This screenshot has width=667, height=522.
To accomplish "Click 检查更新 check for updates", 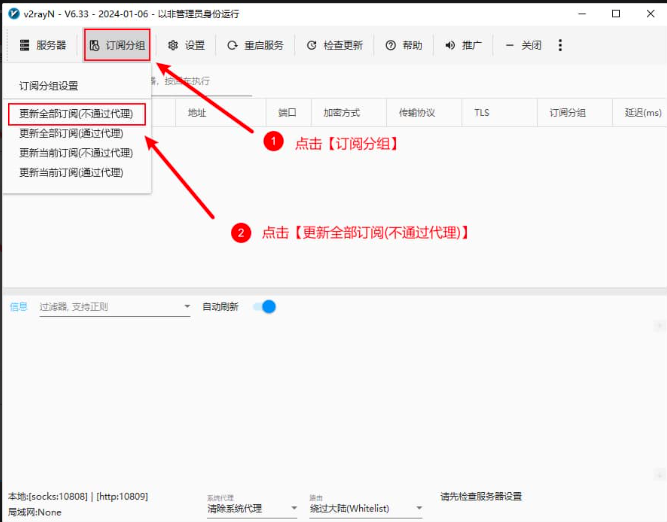I will coord(334,45).
